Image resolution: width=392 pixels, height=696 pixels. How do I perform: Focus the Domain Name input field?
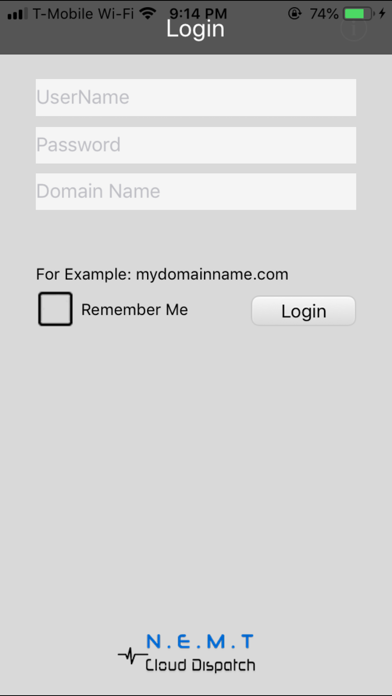tap(196, 191)
